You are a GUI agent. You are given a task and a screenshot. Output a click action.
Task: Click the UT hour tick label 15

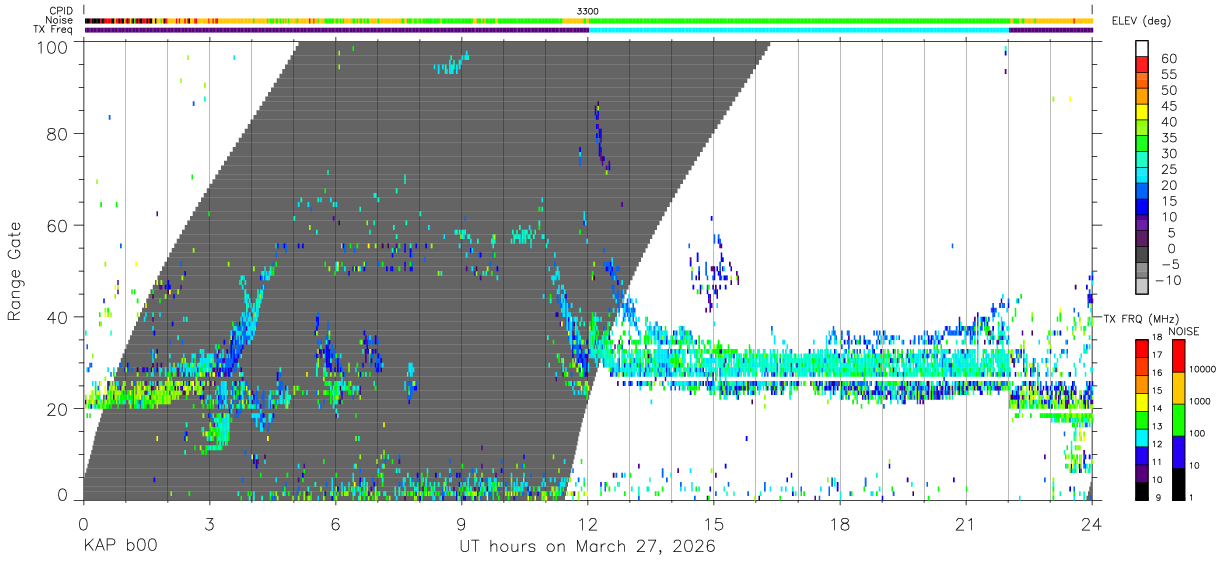tap(713, 523)
